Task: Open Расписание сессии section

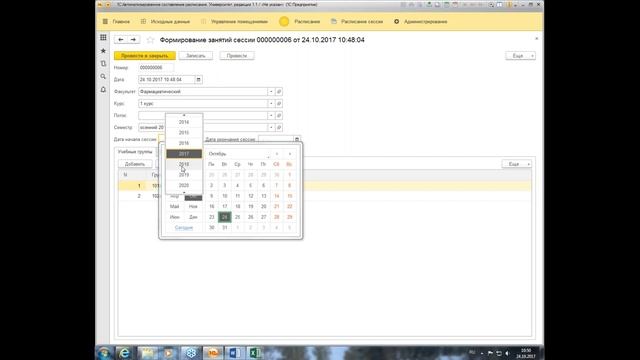Action: coord(357,22)
